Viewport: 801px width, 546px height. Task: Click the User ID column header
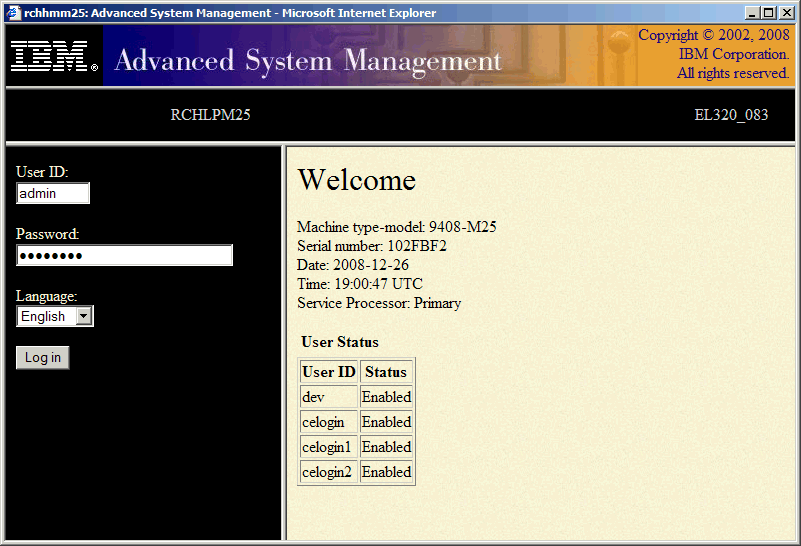pyautogui.click(x=329, y=372)
